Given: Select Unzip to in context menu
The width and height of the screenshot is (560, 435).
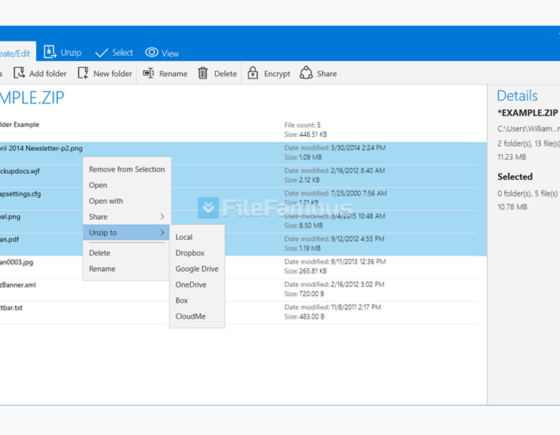Looking at the screenshot, I should click(x=127, y=232).
